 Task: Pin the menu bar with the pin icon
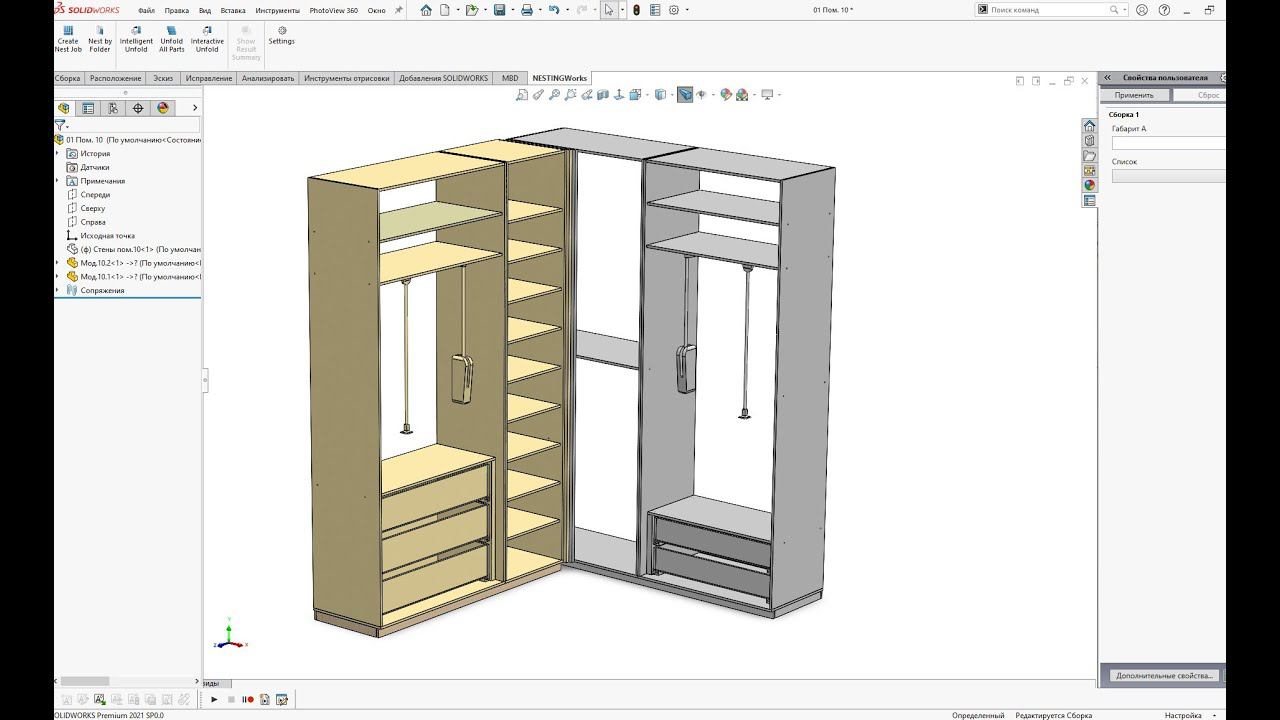point(399,10)
